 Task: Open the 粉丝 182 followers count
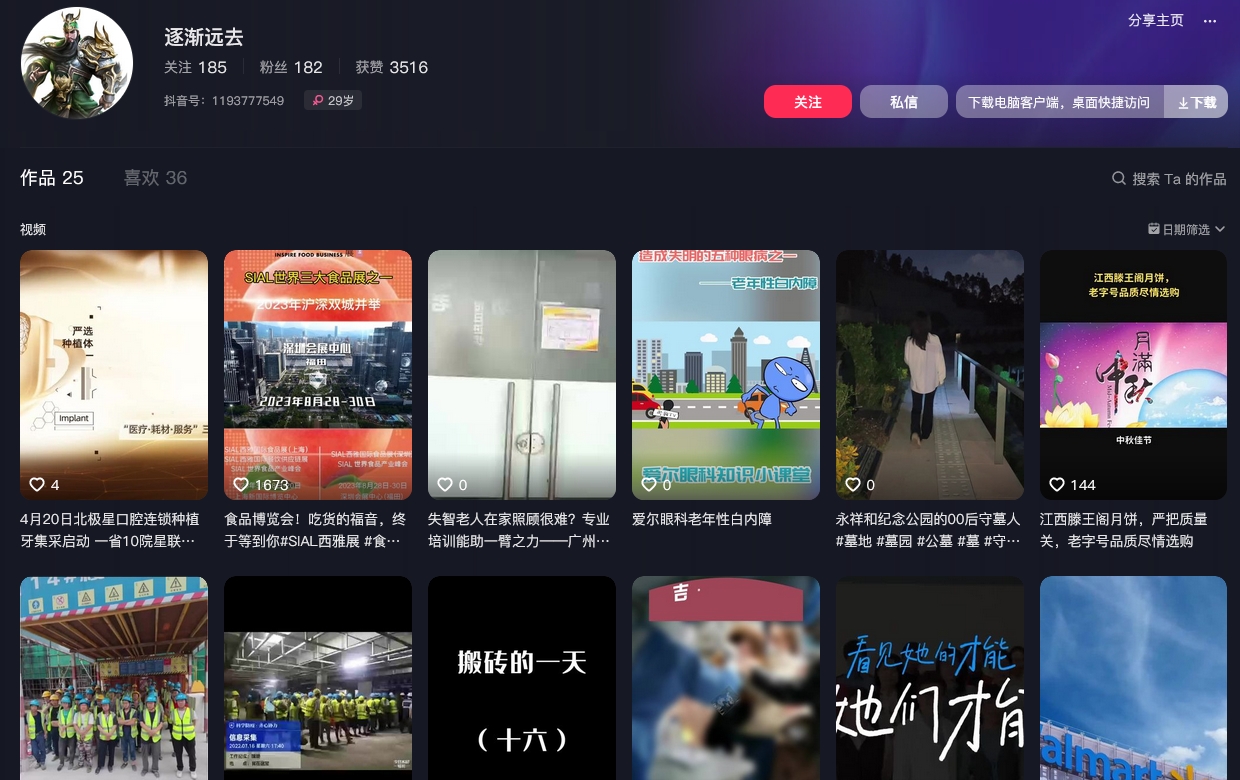pyautogui.click(x=291, y=67)
